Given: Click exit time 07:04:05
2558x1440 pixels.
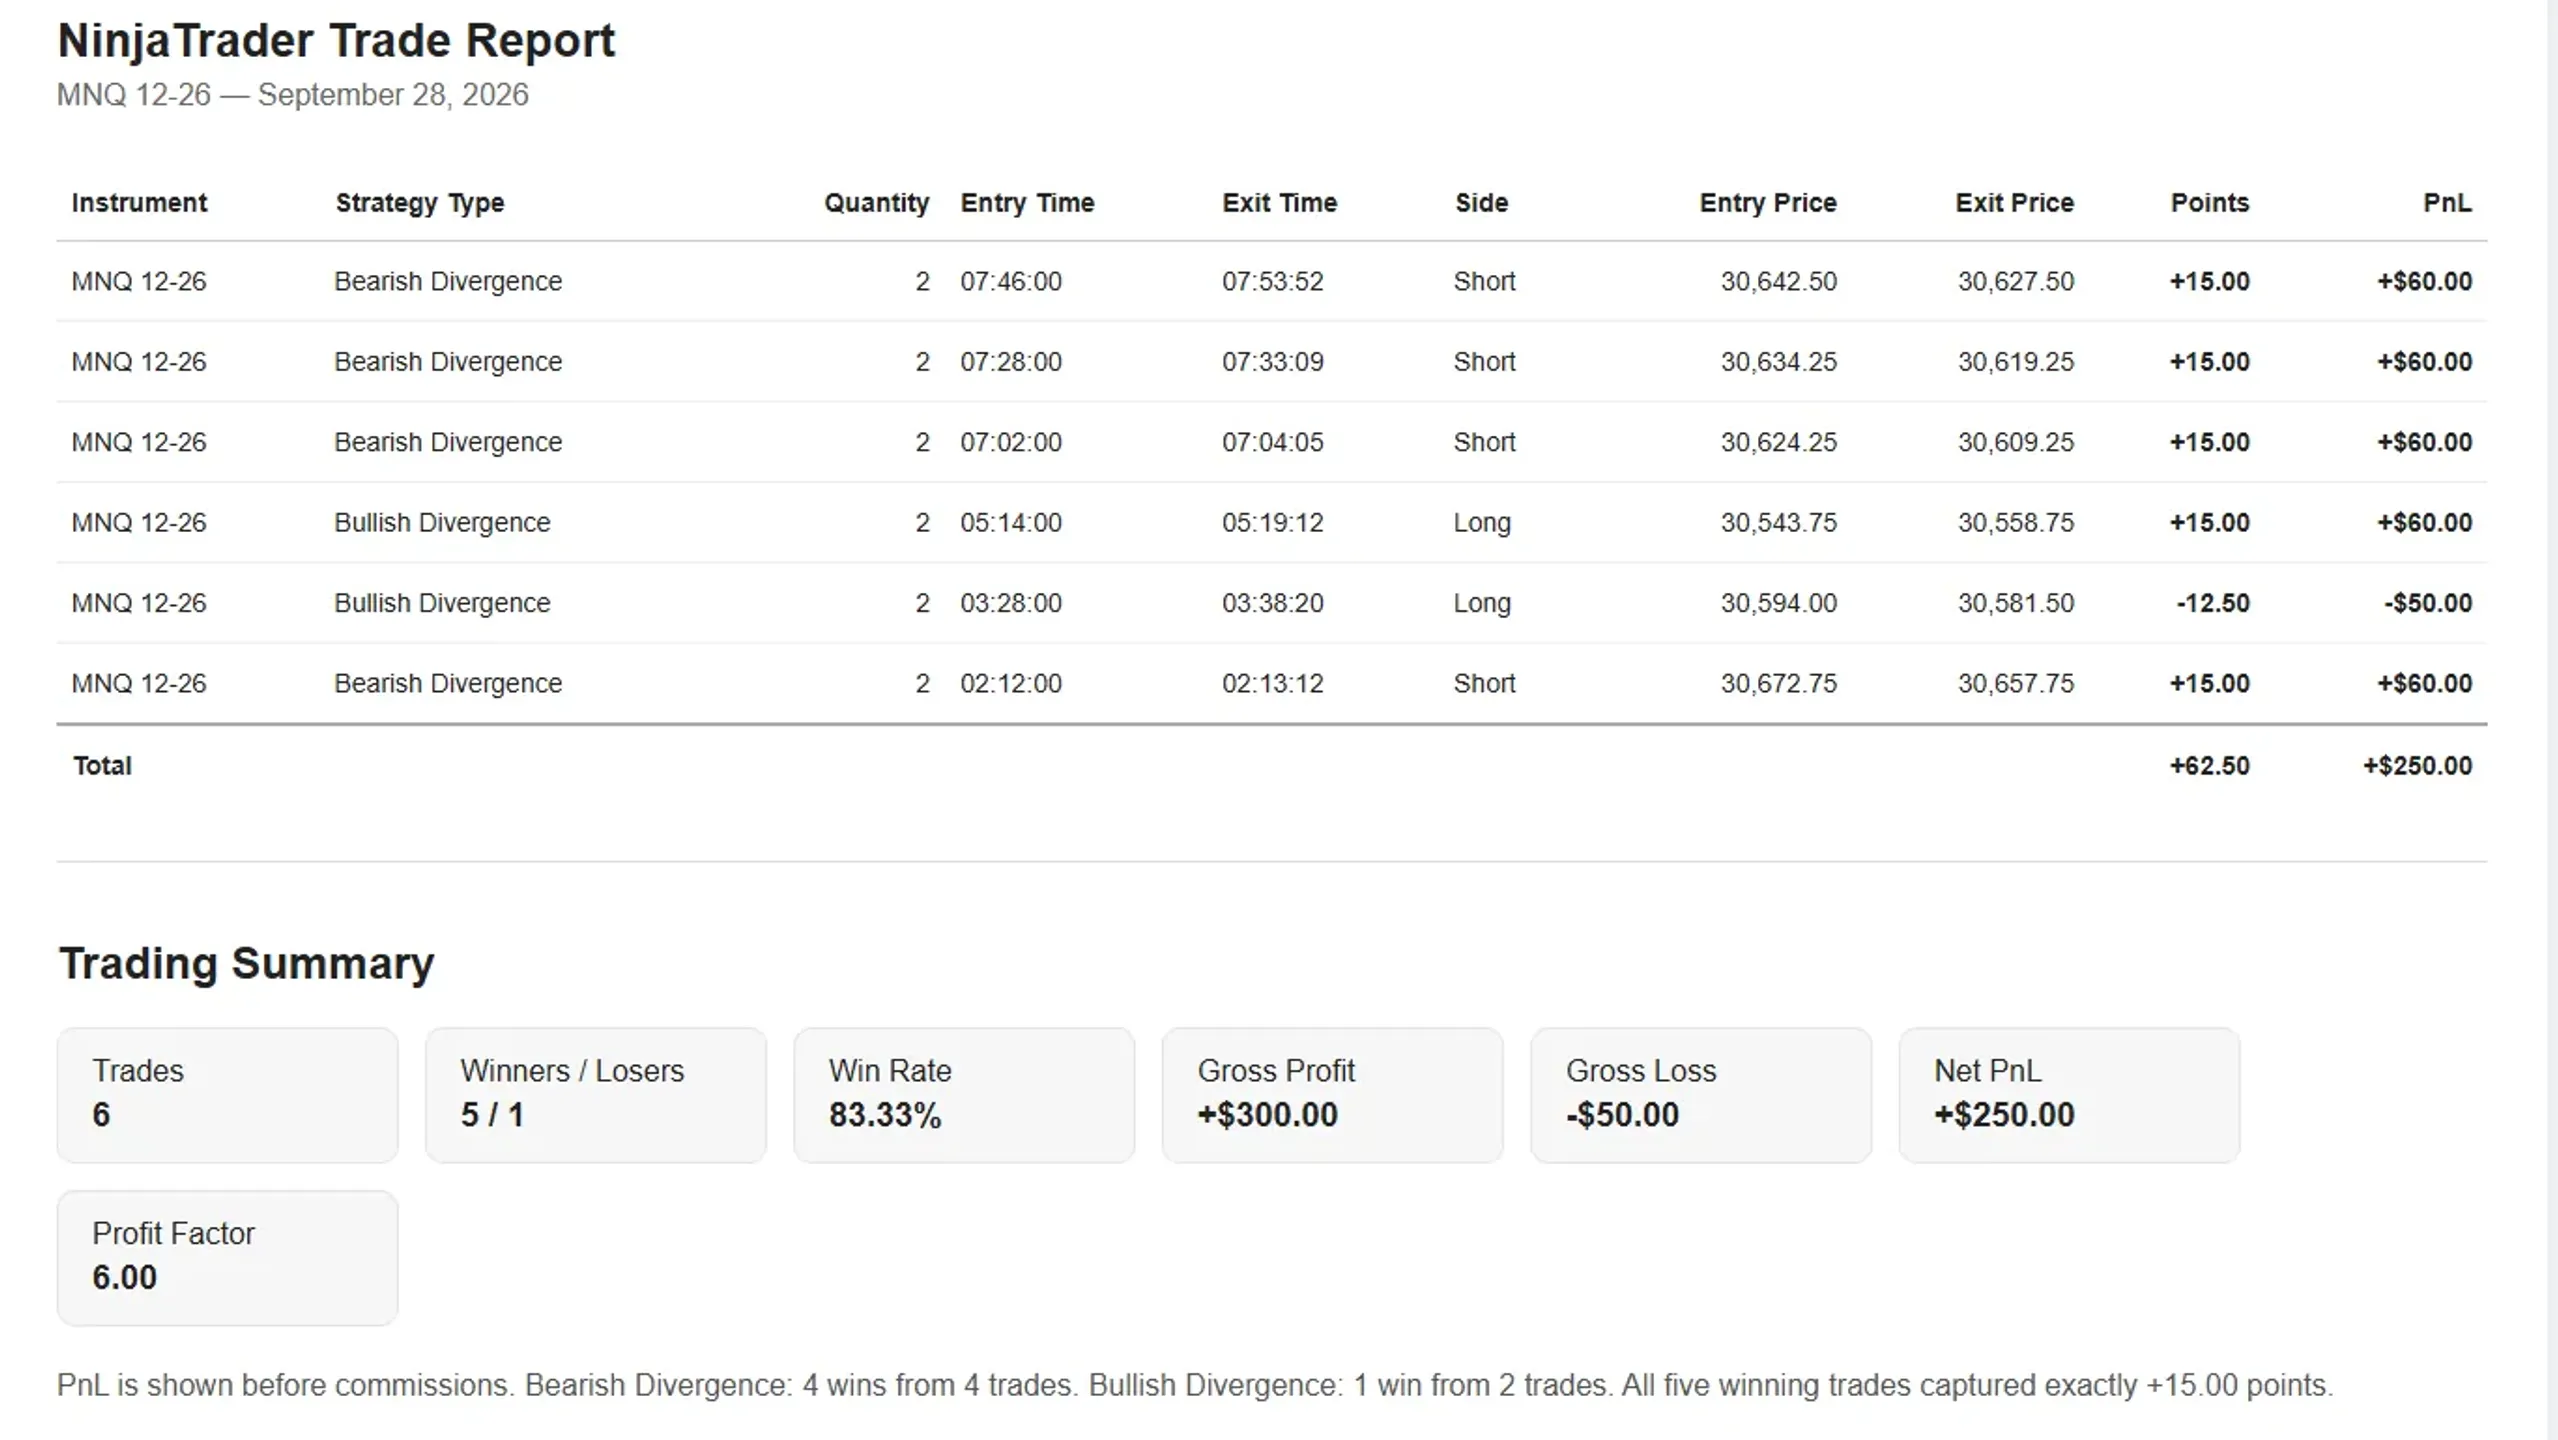Looking at the screenshot, I should coord(1272,442).
